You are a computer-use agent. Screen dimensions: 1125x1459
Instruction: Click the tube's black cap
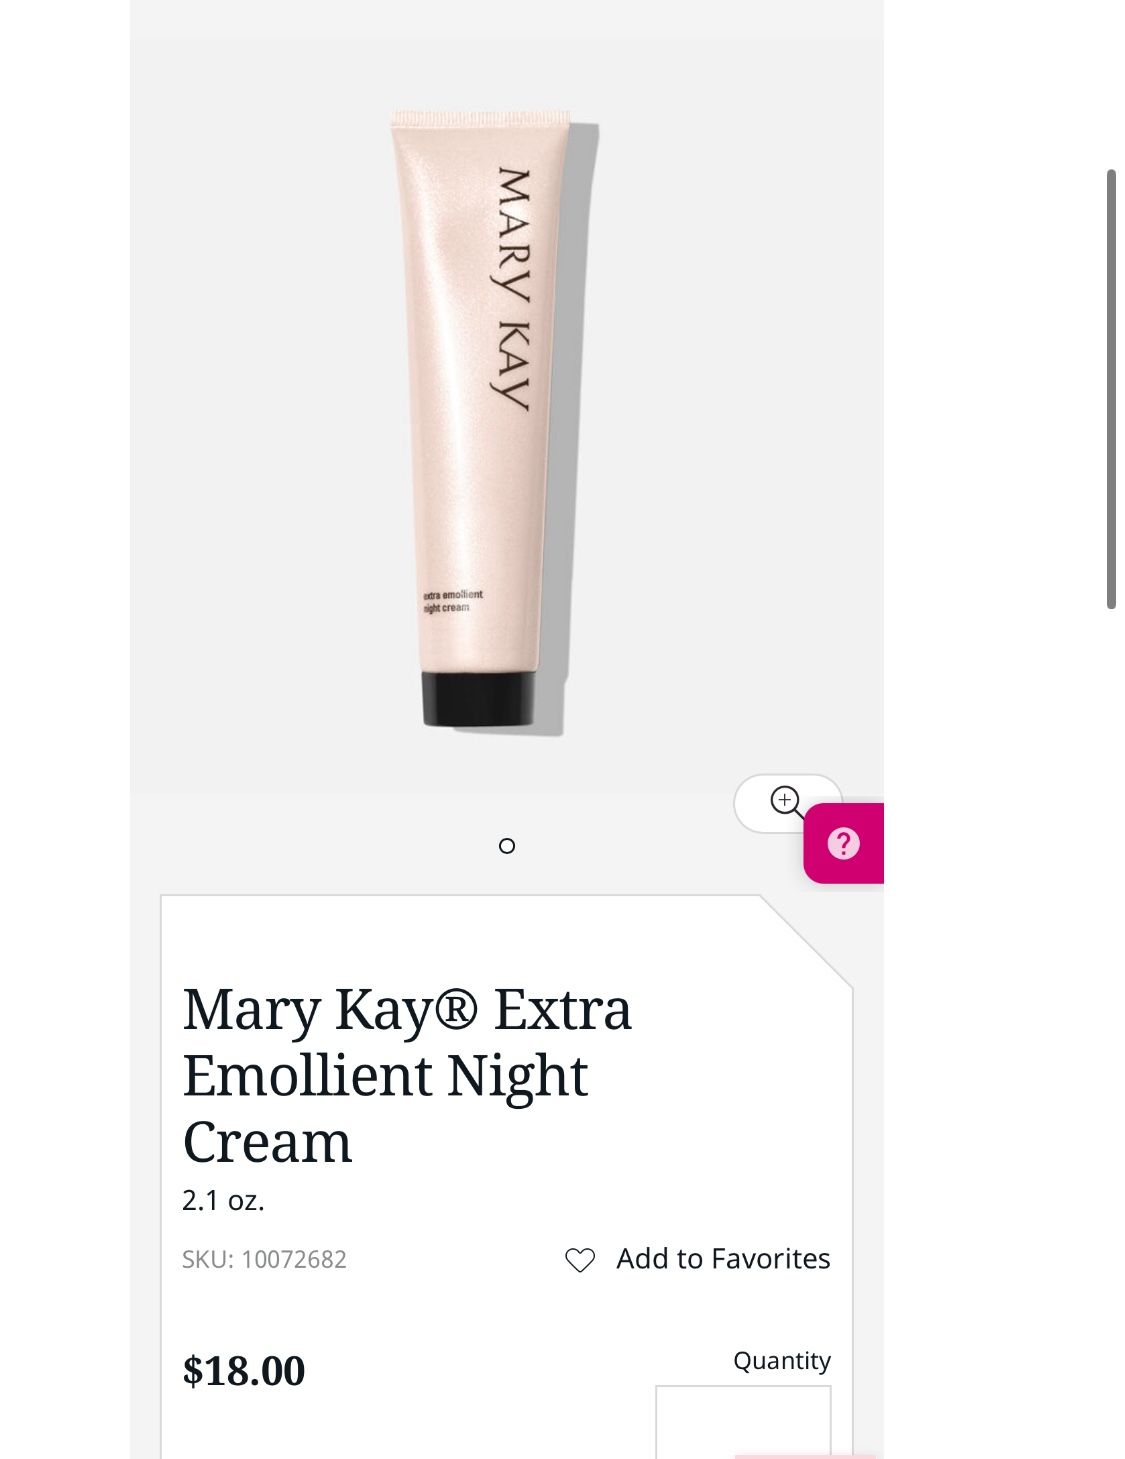click(479, 698)
